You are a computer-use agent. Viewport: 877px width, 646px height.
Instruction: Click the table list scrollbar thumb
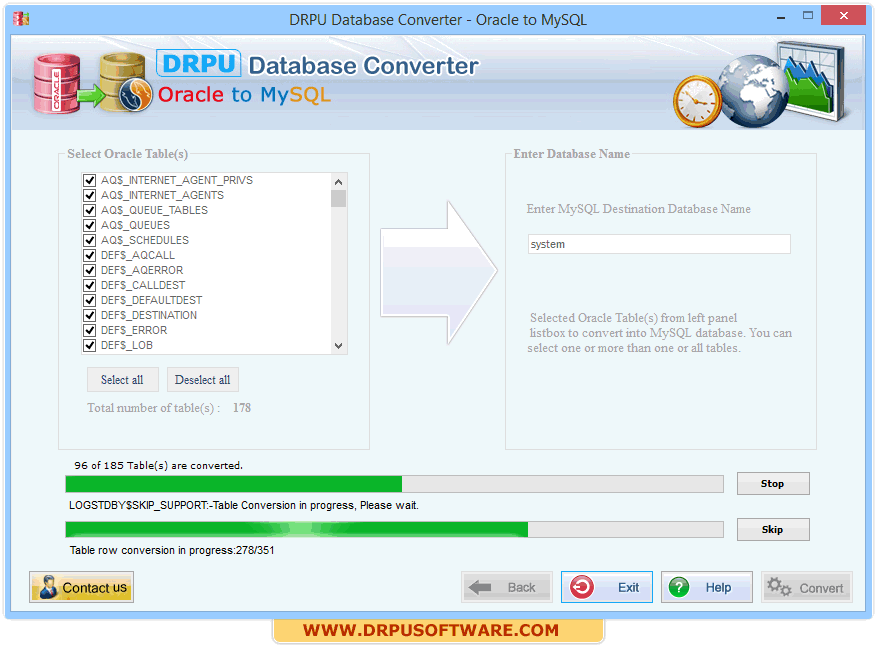[x=338, y=199]
